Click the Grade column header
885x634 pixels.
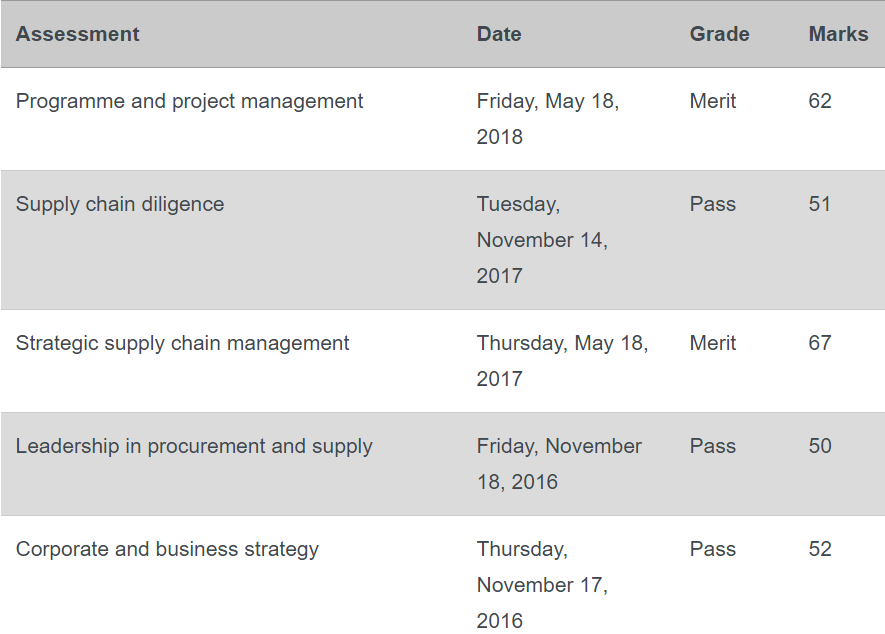point(720,34)
